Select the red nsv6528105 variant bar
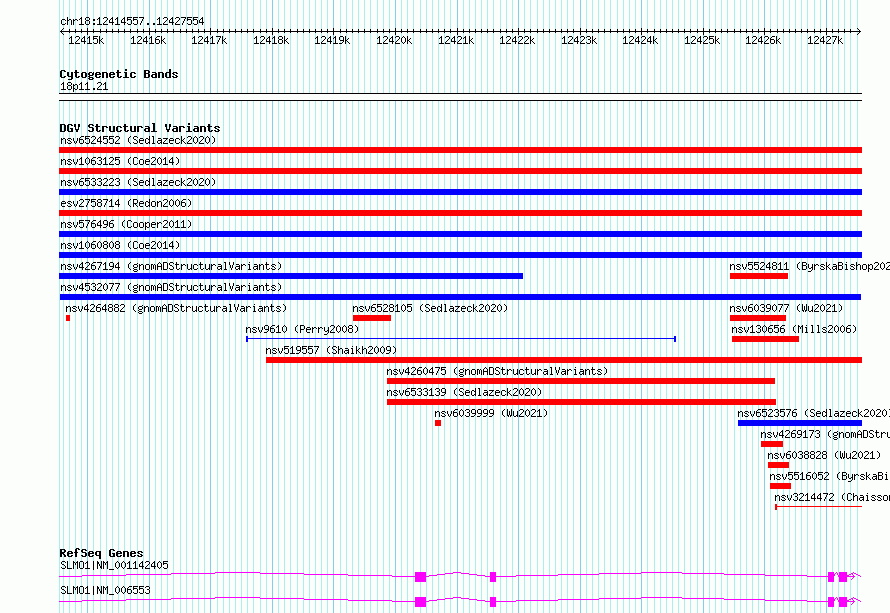Viewport: 890px width, 613px height. pyautogui.click(x=372, y=318)
